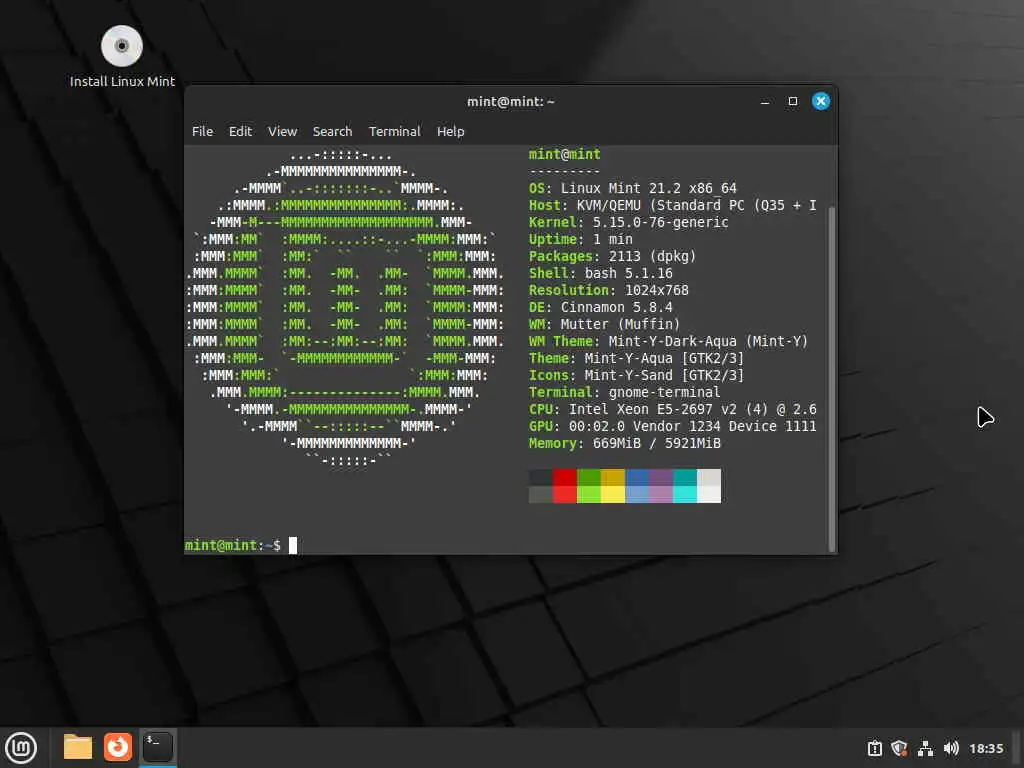This screenshot has width=1024, height=768.
Task: Open the Edit menu in Terminal
Action: coord(240,131)
